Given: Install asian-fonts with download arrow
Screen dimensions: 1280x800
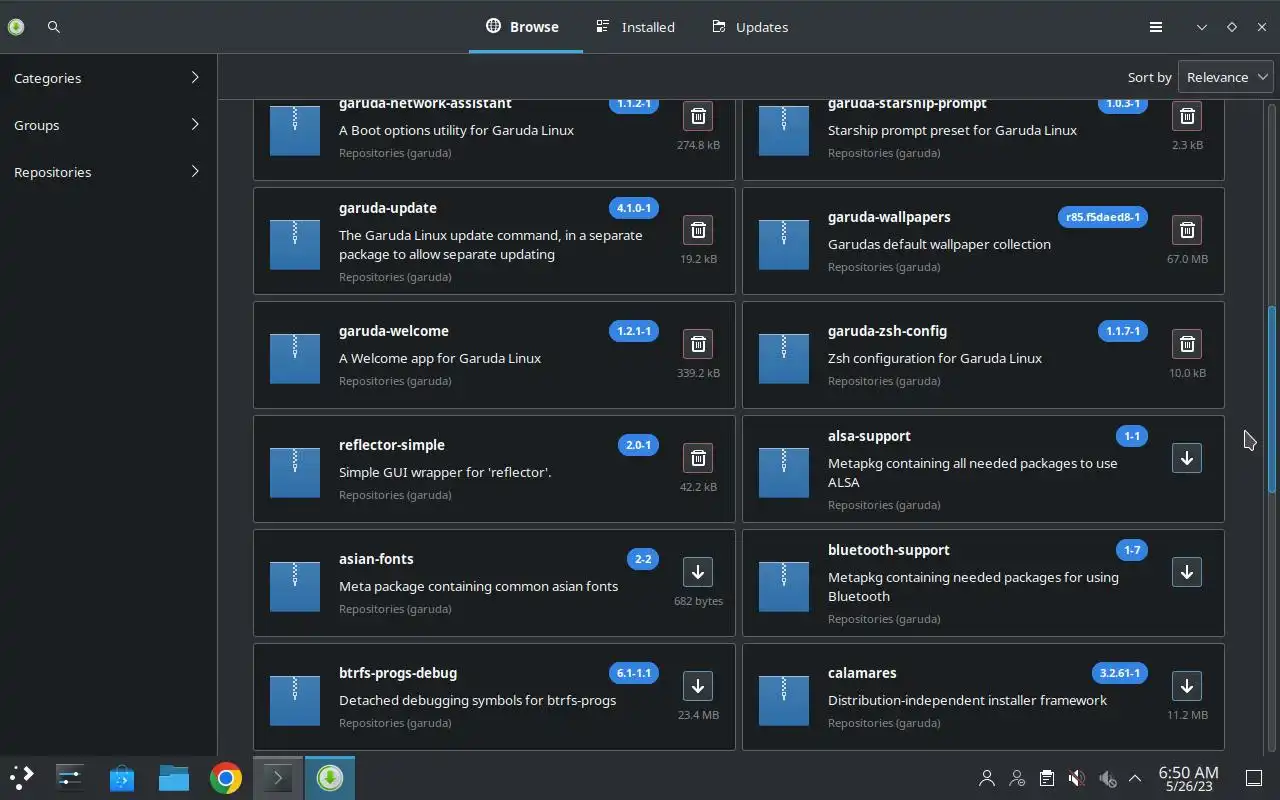Looking at the screenshot, I should click(698, 572).
